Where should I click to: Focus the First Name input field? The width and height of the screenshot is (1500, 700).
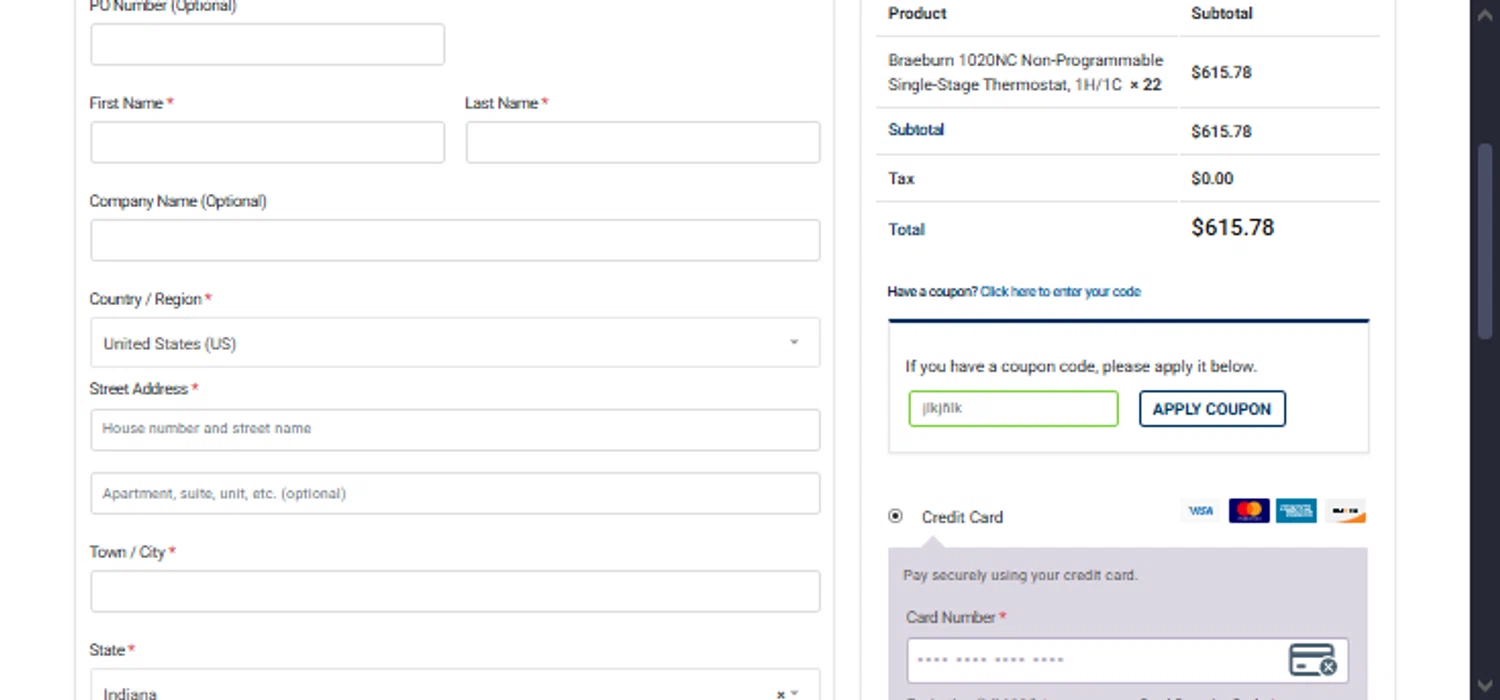[267, 142]
